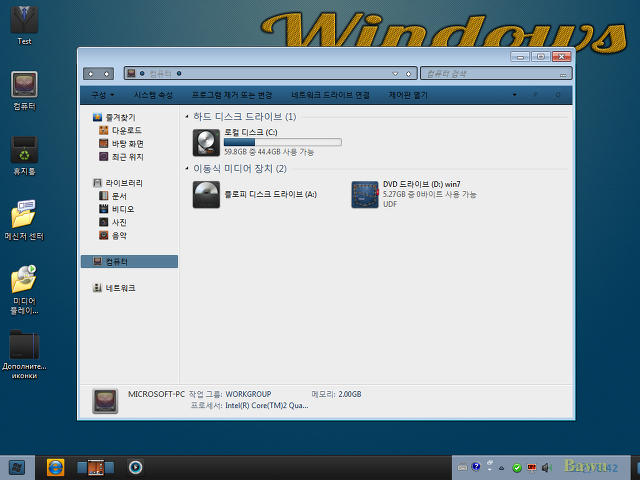Select the 휴지통 recycle bin icon
The width and height of the screenshot is (640, 480).
pyautogui.click(x=24, y=156)
